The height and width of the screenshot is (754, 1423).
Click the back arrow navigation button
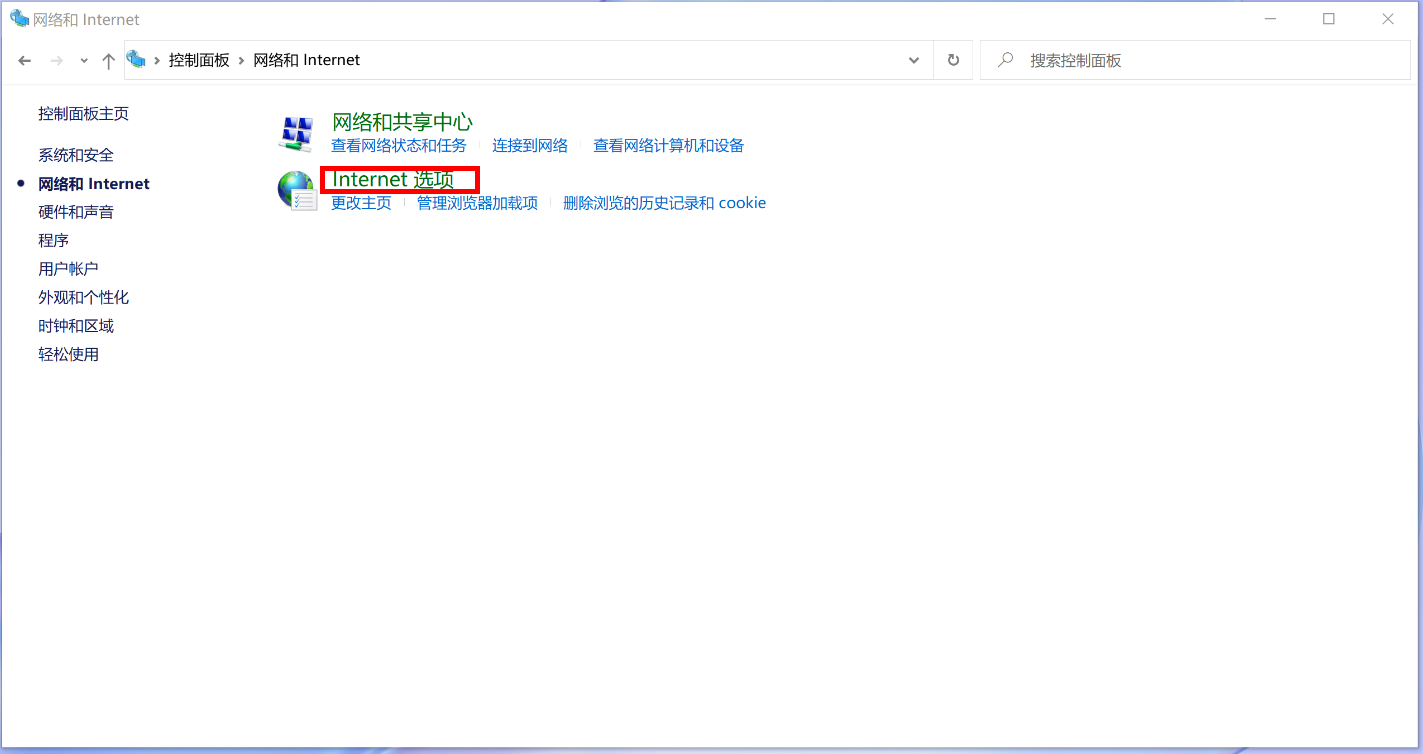pyautogui.click(x=25, y=61)
